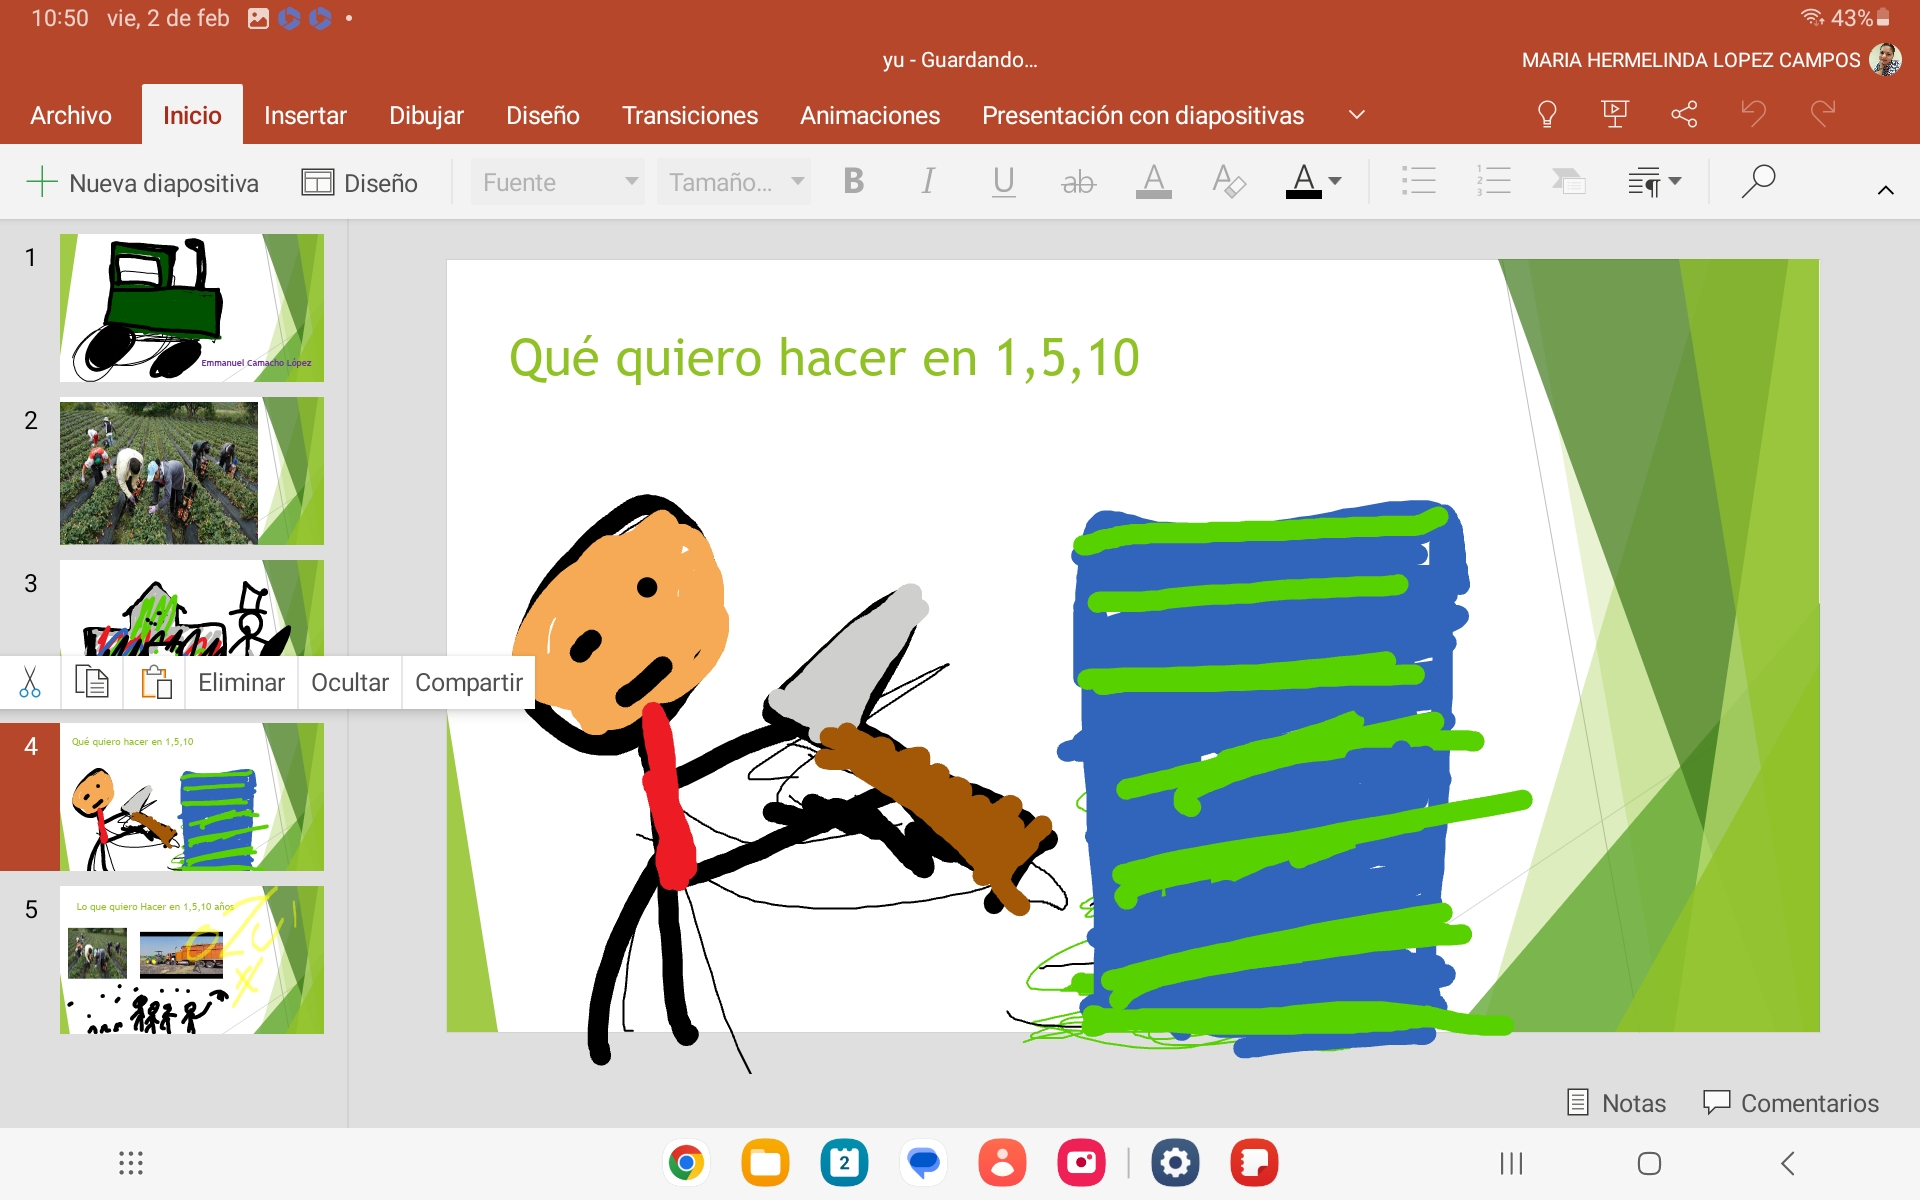Screen dimensions: 1920x1200
Task: Click the Cut scissors icon
Action: tap(30, 683)
